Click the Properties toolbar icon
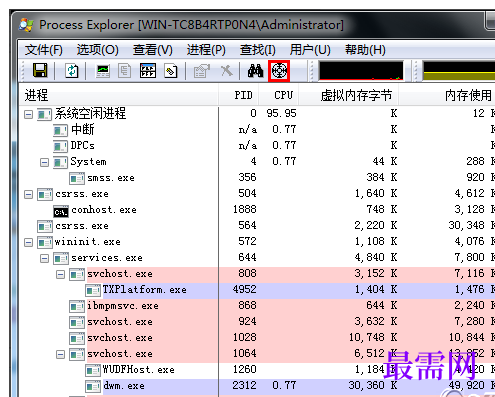The height and width of the screenshot is (397, 495). (x=201, y=71)
